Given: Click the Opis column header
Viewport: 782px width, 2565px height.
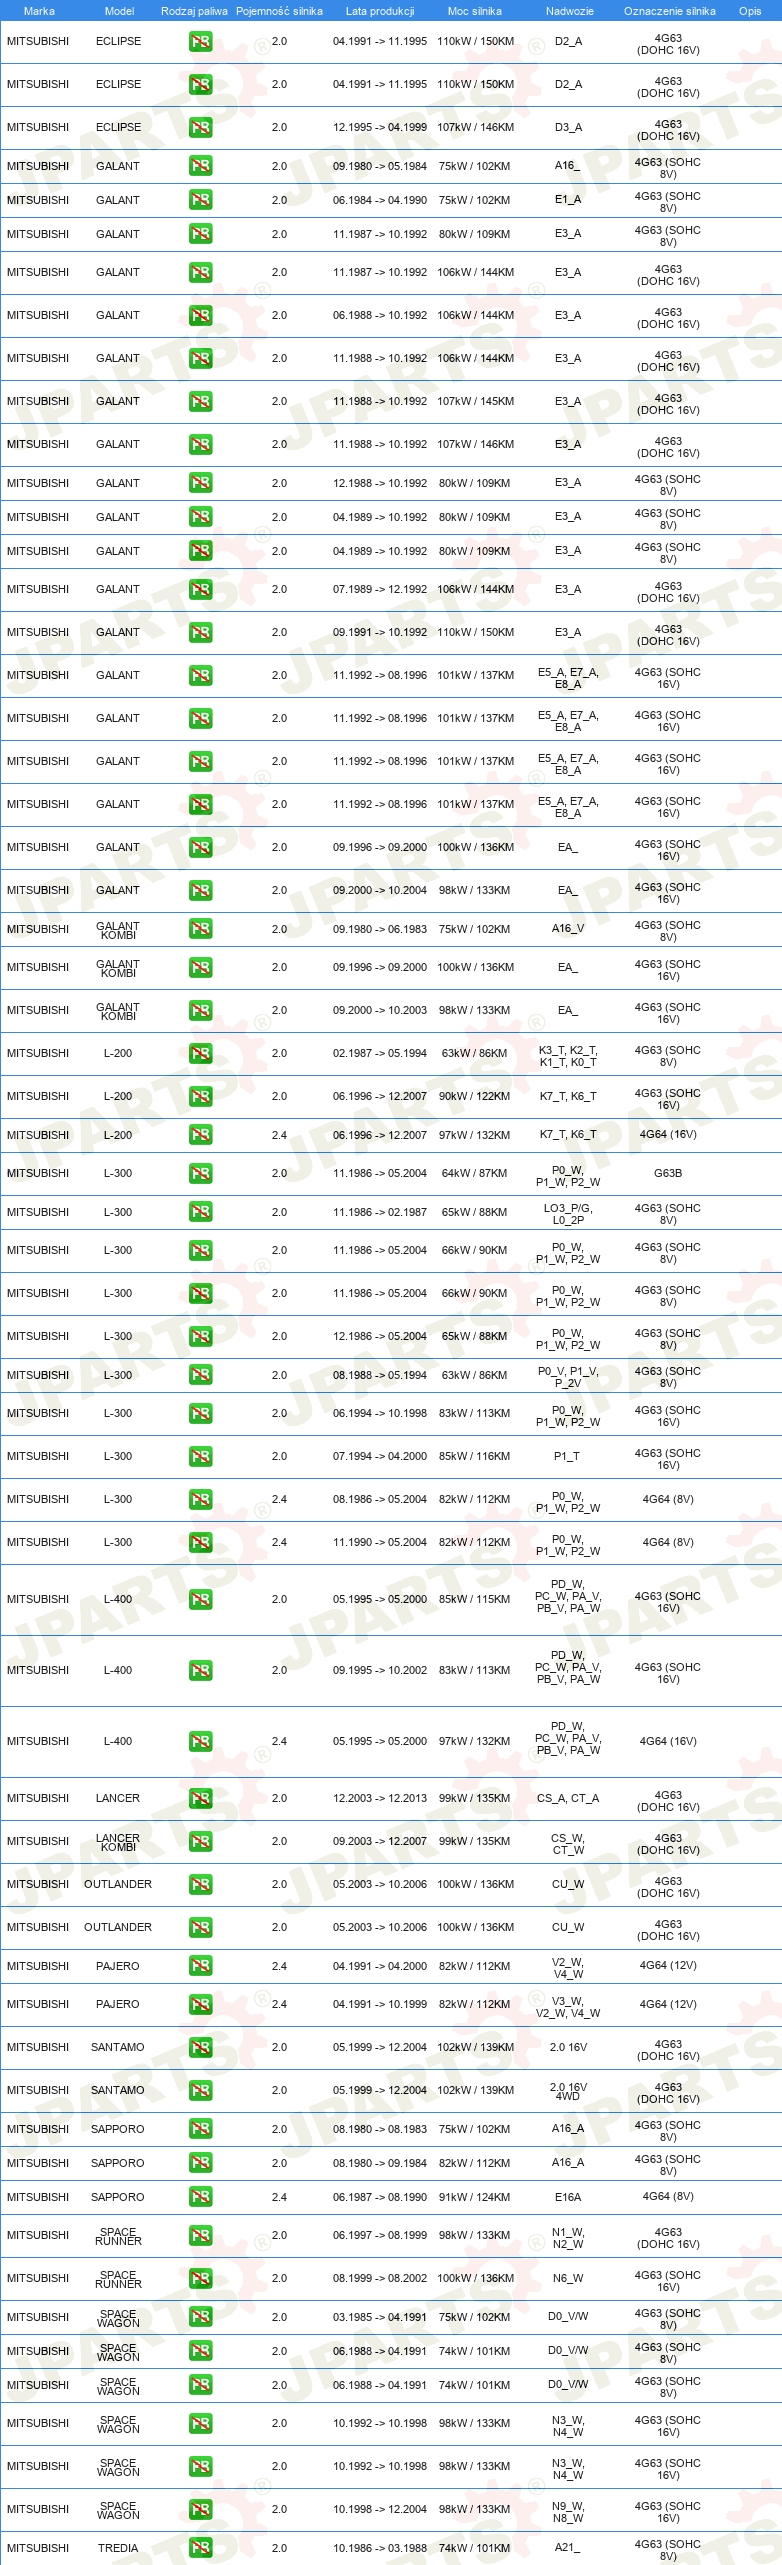Looking at the screenshot, I should pos(750,11).
